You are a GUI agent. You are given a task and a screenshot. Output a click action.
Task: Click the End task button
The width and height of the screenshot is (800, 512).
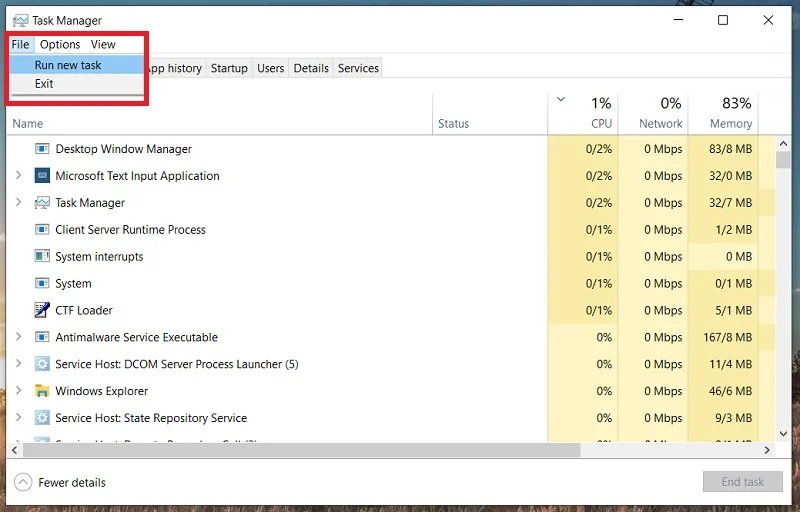742,481
